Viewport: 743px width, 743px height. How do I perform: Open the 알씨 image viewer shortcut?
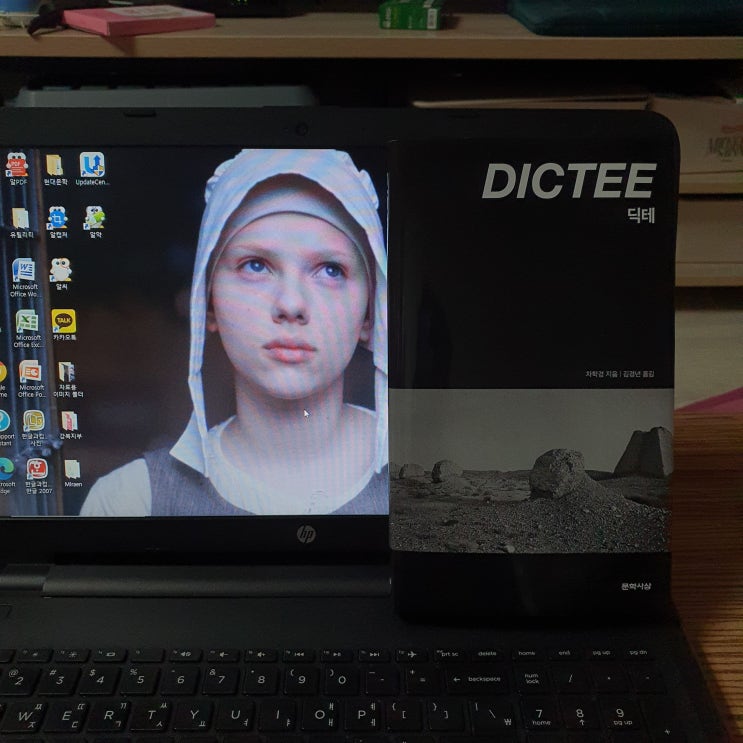pos(61,274)
